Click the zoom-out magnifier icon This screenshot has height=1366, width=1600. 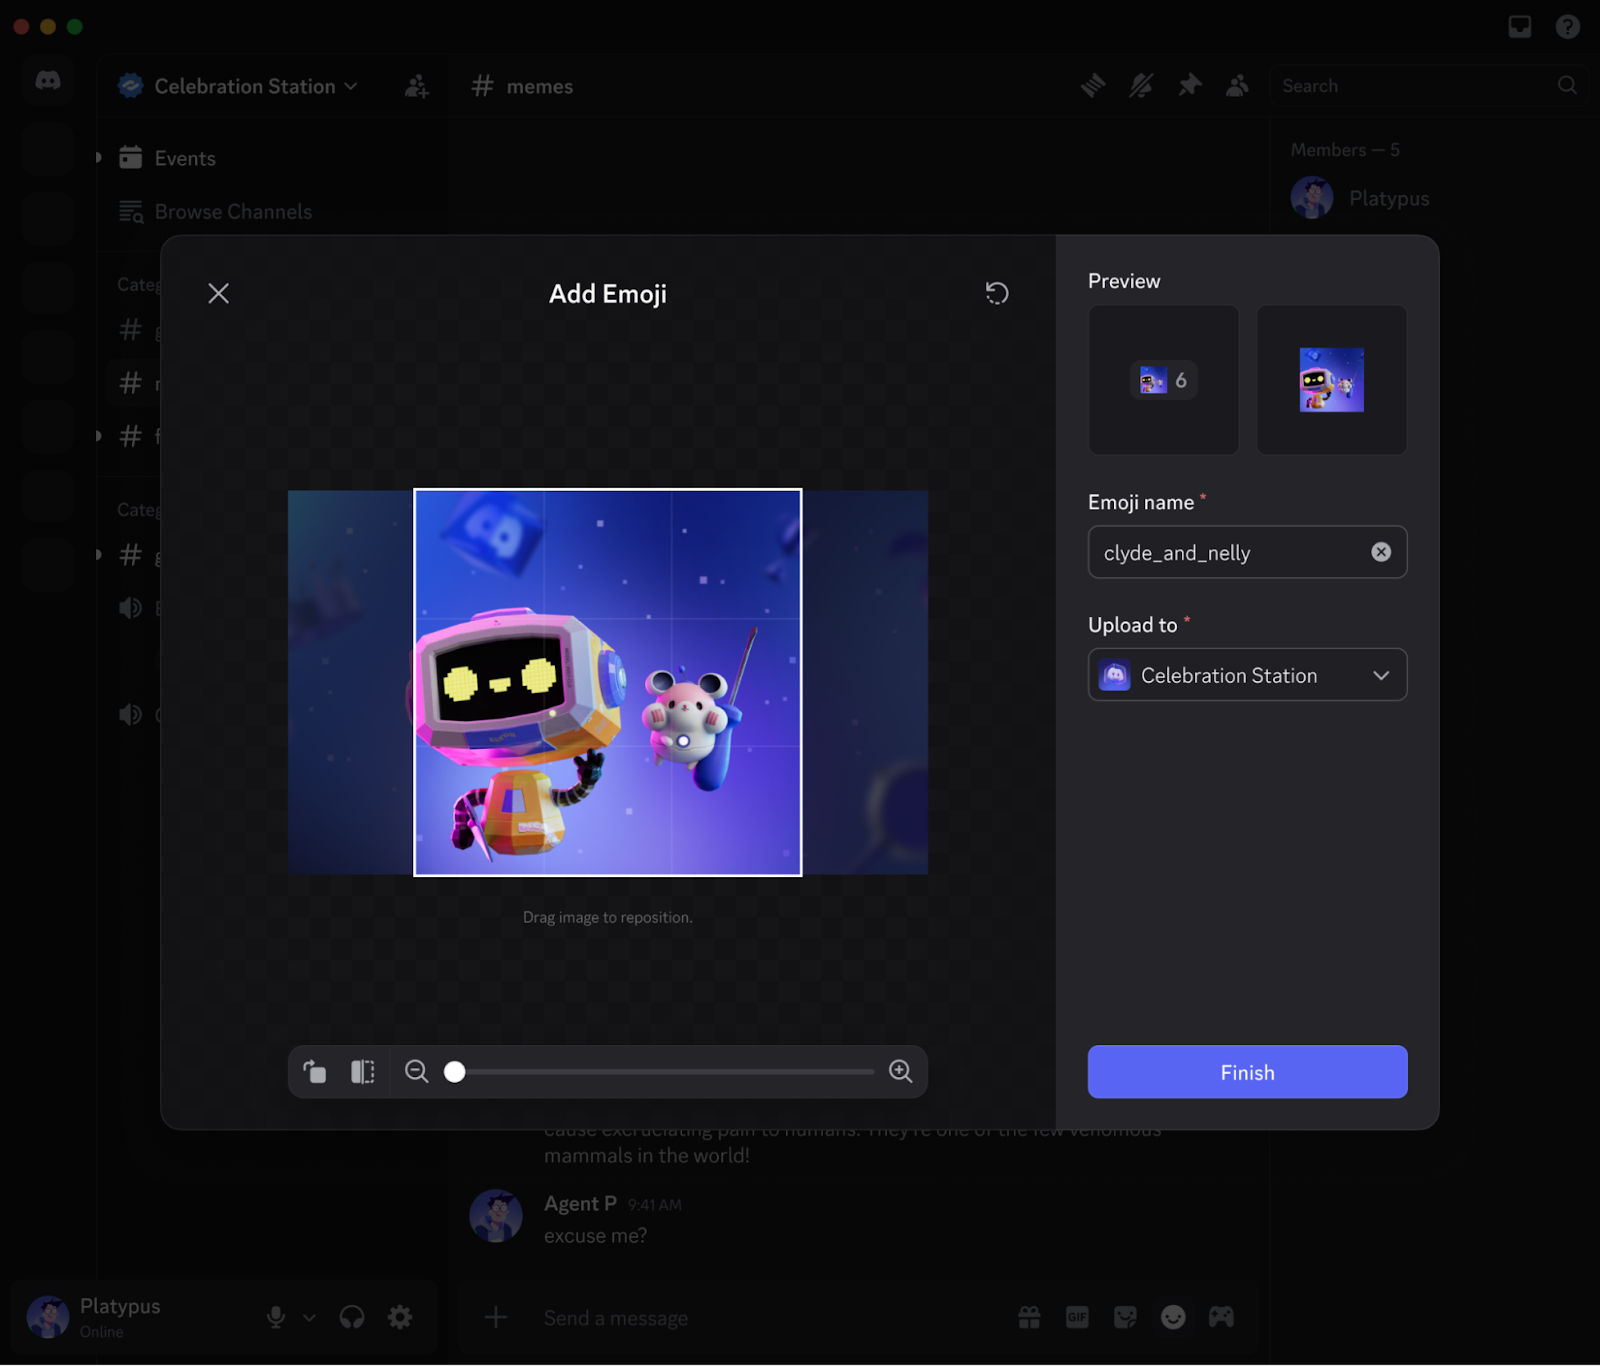416,1071
